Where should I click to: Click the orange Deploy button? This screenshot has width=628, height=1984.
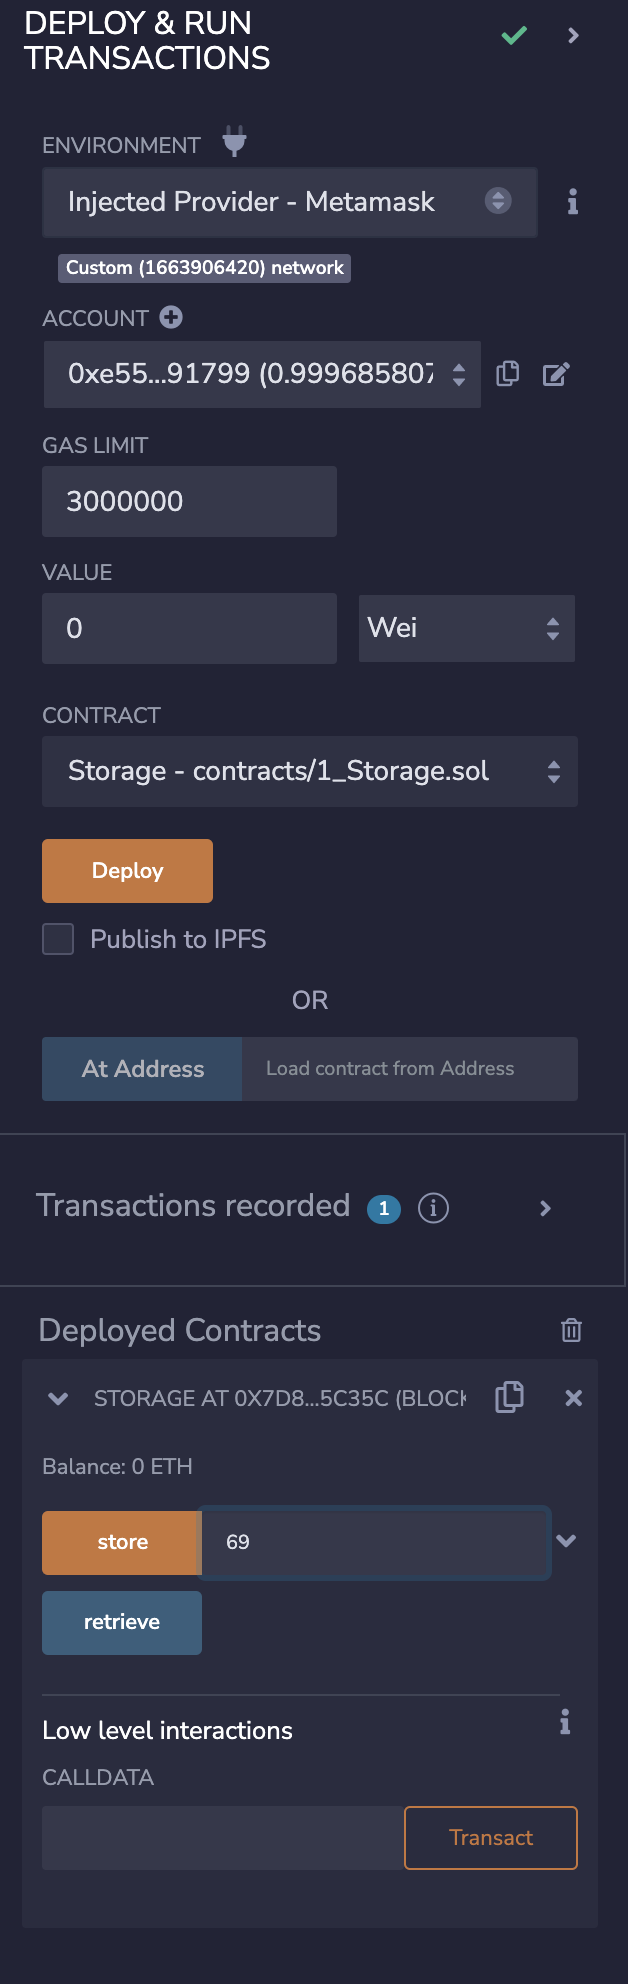[x=127, y=871]
